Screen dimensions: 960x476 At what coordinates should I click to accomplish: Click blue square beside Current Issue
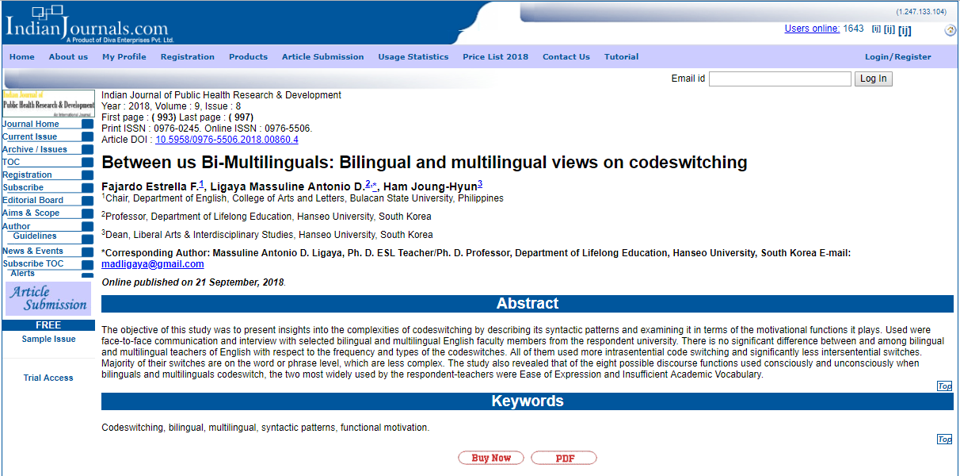[88, 137]
